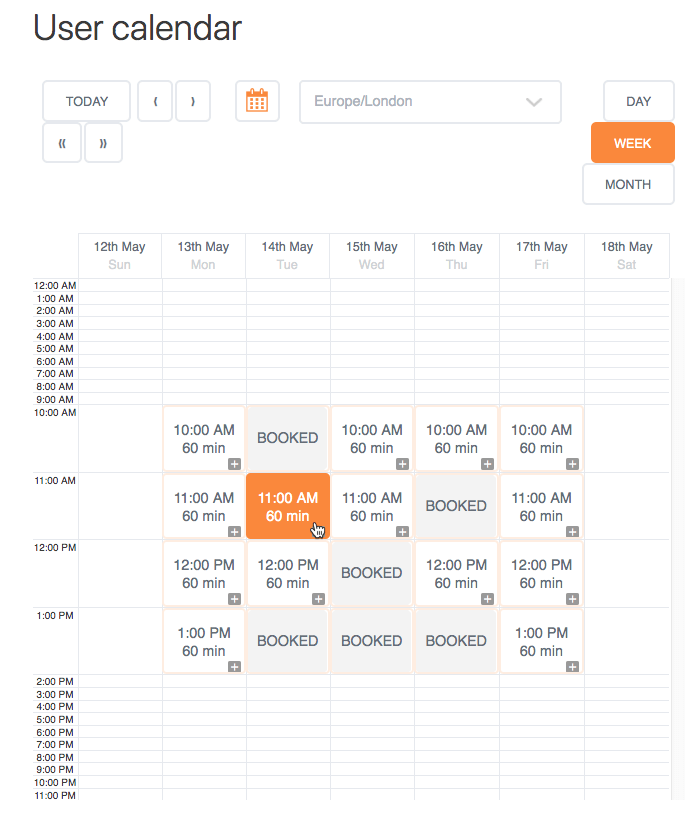Go to previous week with single left arrow
Viewport: 698px width, 829px height.
coord(155,101)
